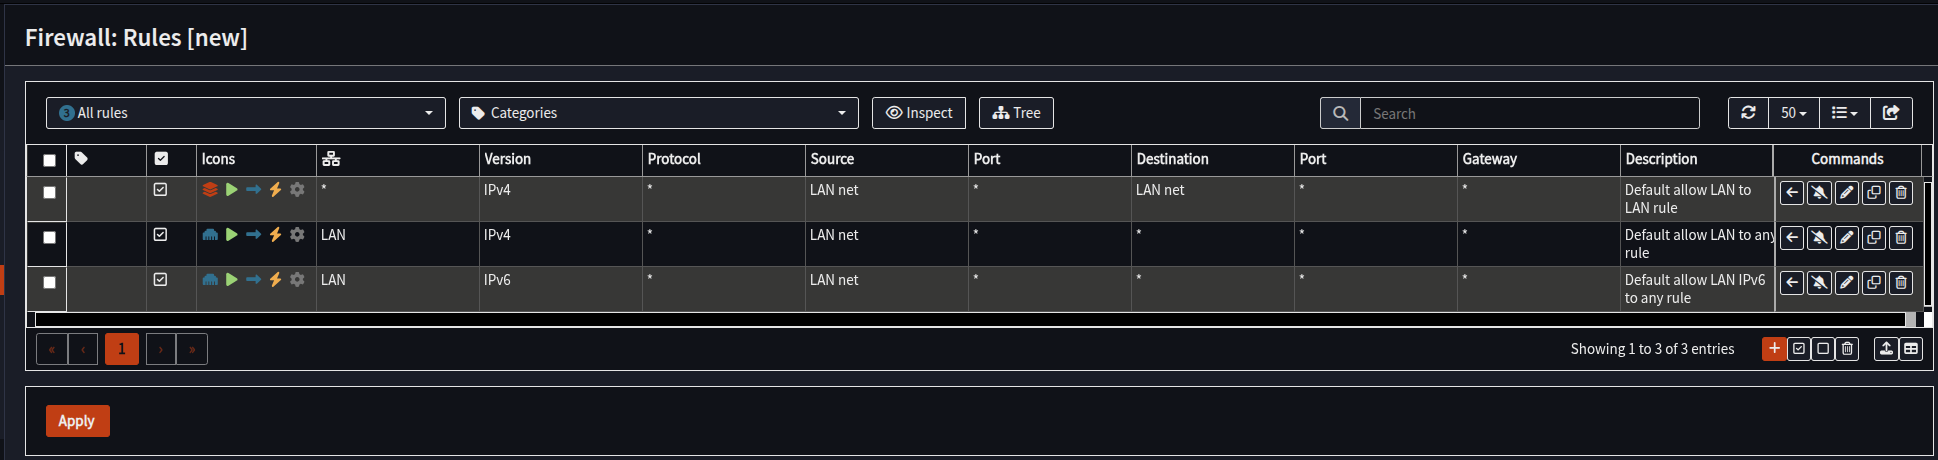Edit the Default allow LAN to LAN rule

tap(1847, 193)
